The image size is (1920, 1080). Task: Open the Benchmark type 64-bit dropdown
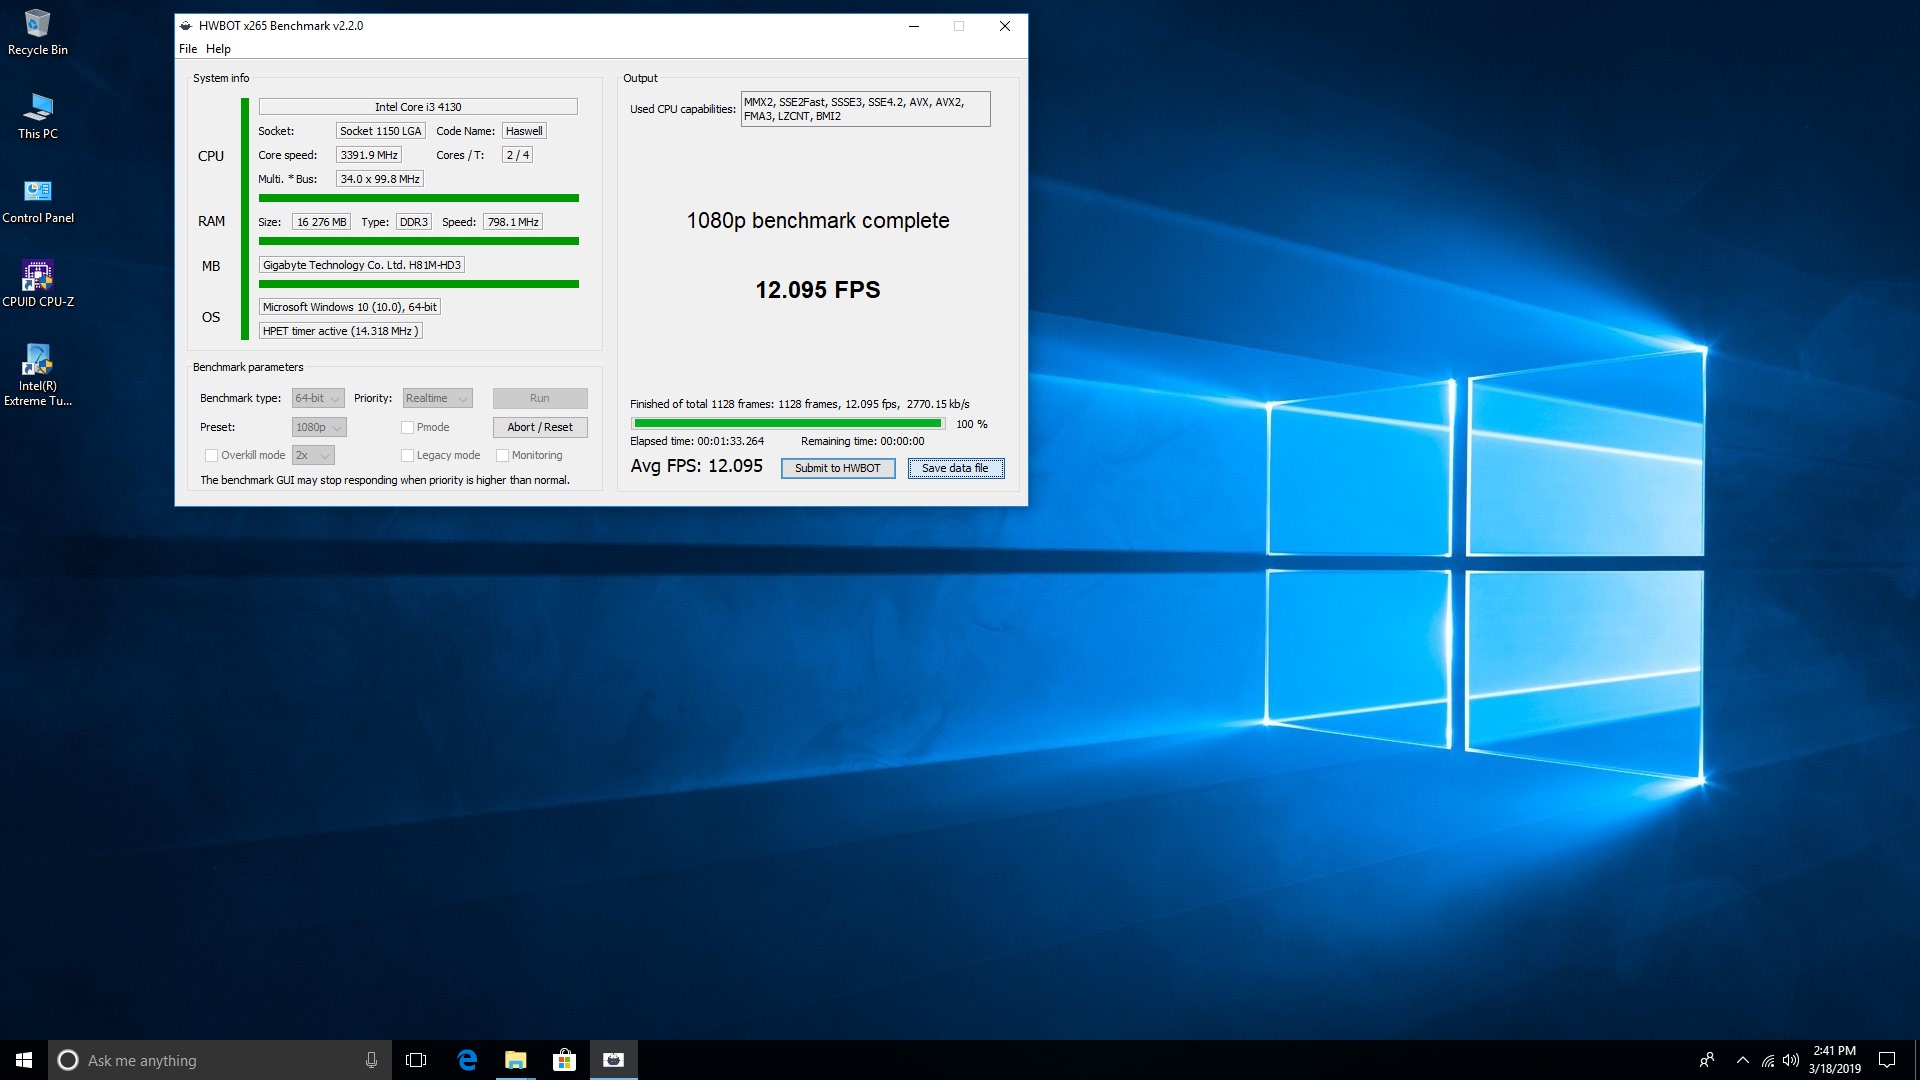pos(318,398)
